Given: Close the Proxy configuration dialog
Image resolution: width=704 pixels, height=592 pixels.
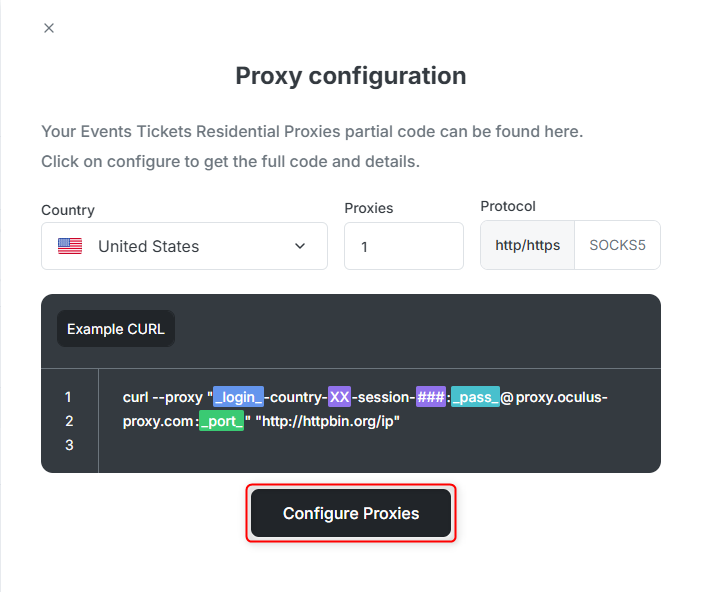Looking at the screenshot, I should (x=49, y=28).
